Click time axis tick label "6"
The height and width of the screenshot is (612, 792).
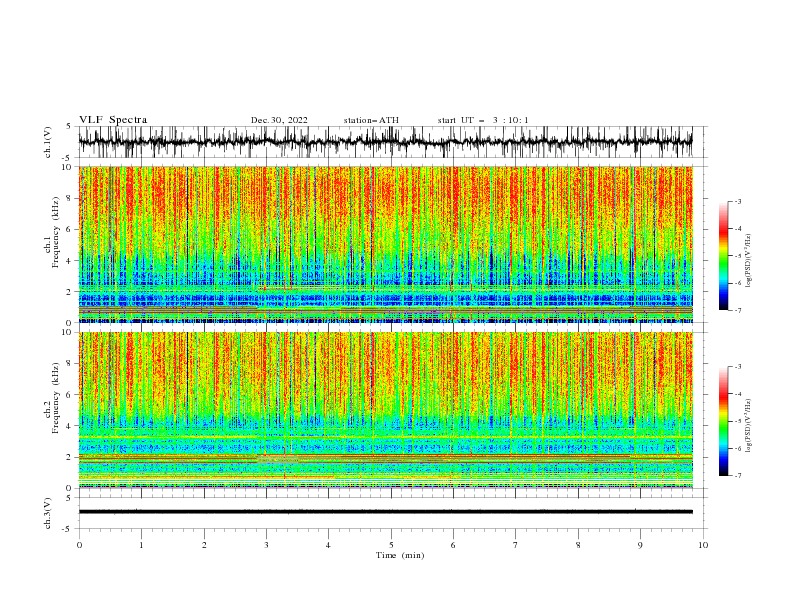(454, 545)
